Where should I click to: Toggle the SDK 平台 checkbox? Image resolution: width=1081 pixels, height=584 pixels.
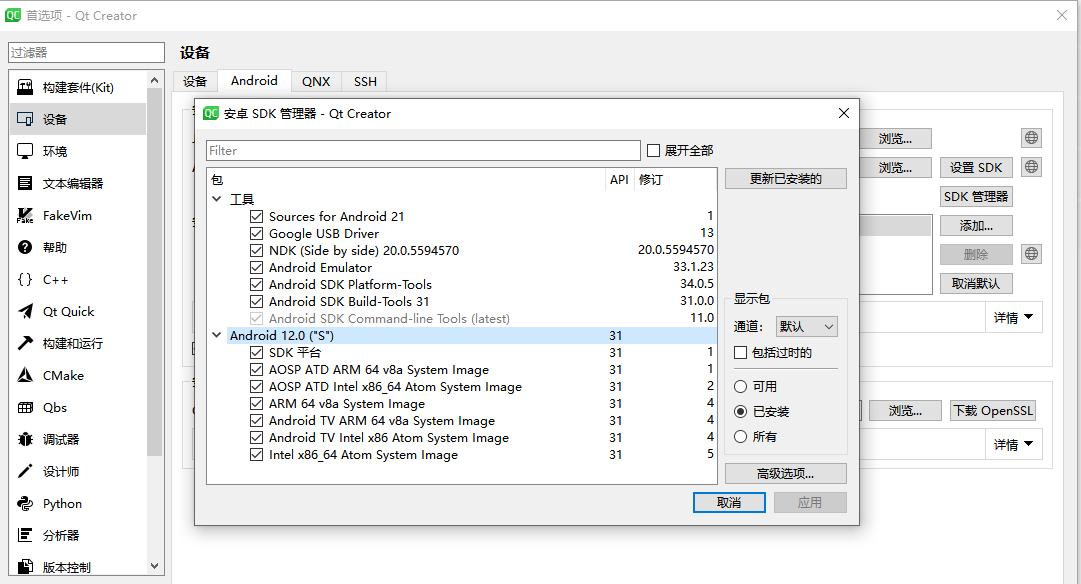pyautogui.click(x=256, y=352)
